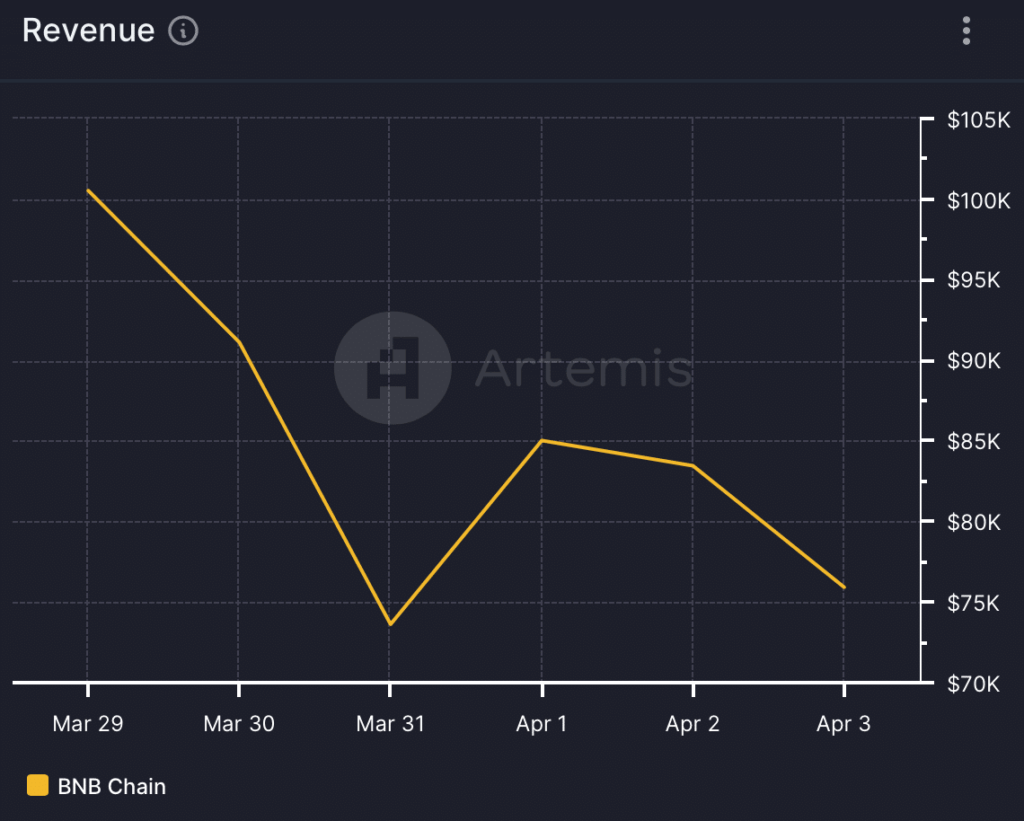Click the info icon beside Revenue
Viewport: 1024px width, 821px height.
pyautogui.click(x=184, y=31)
